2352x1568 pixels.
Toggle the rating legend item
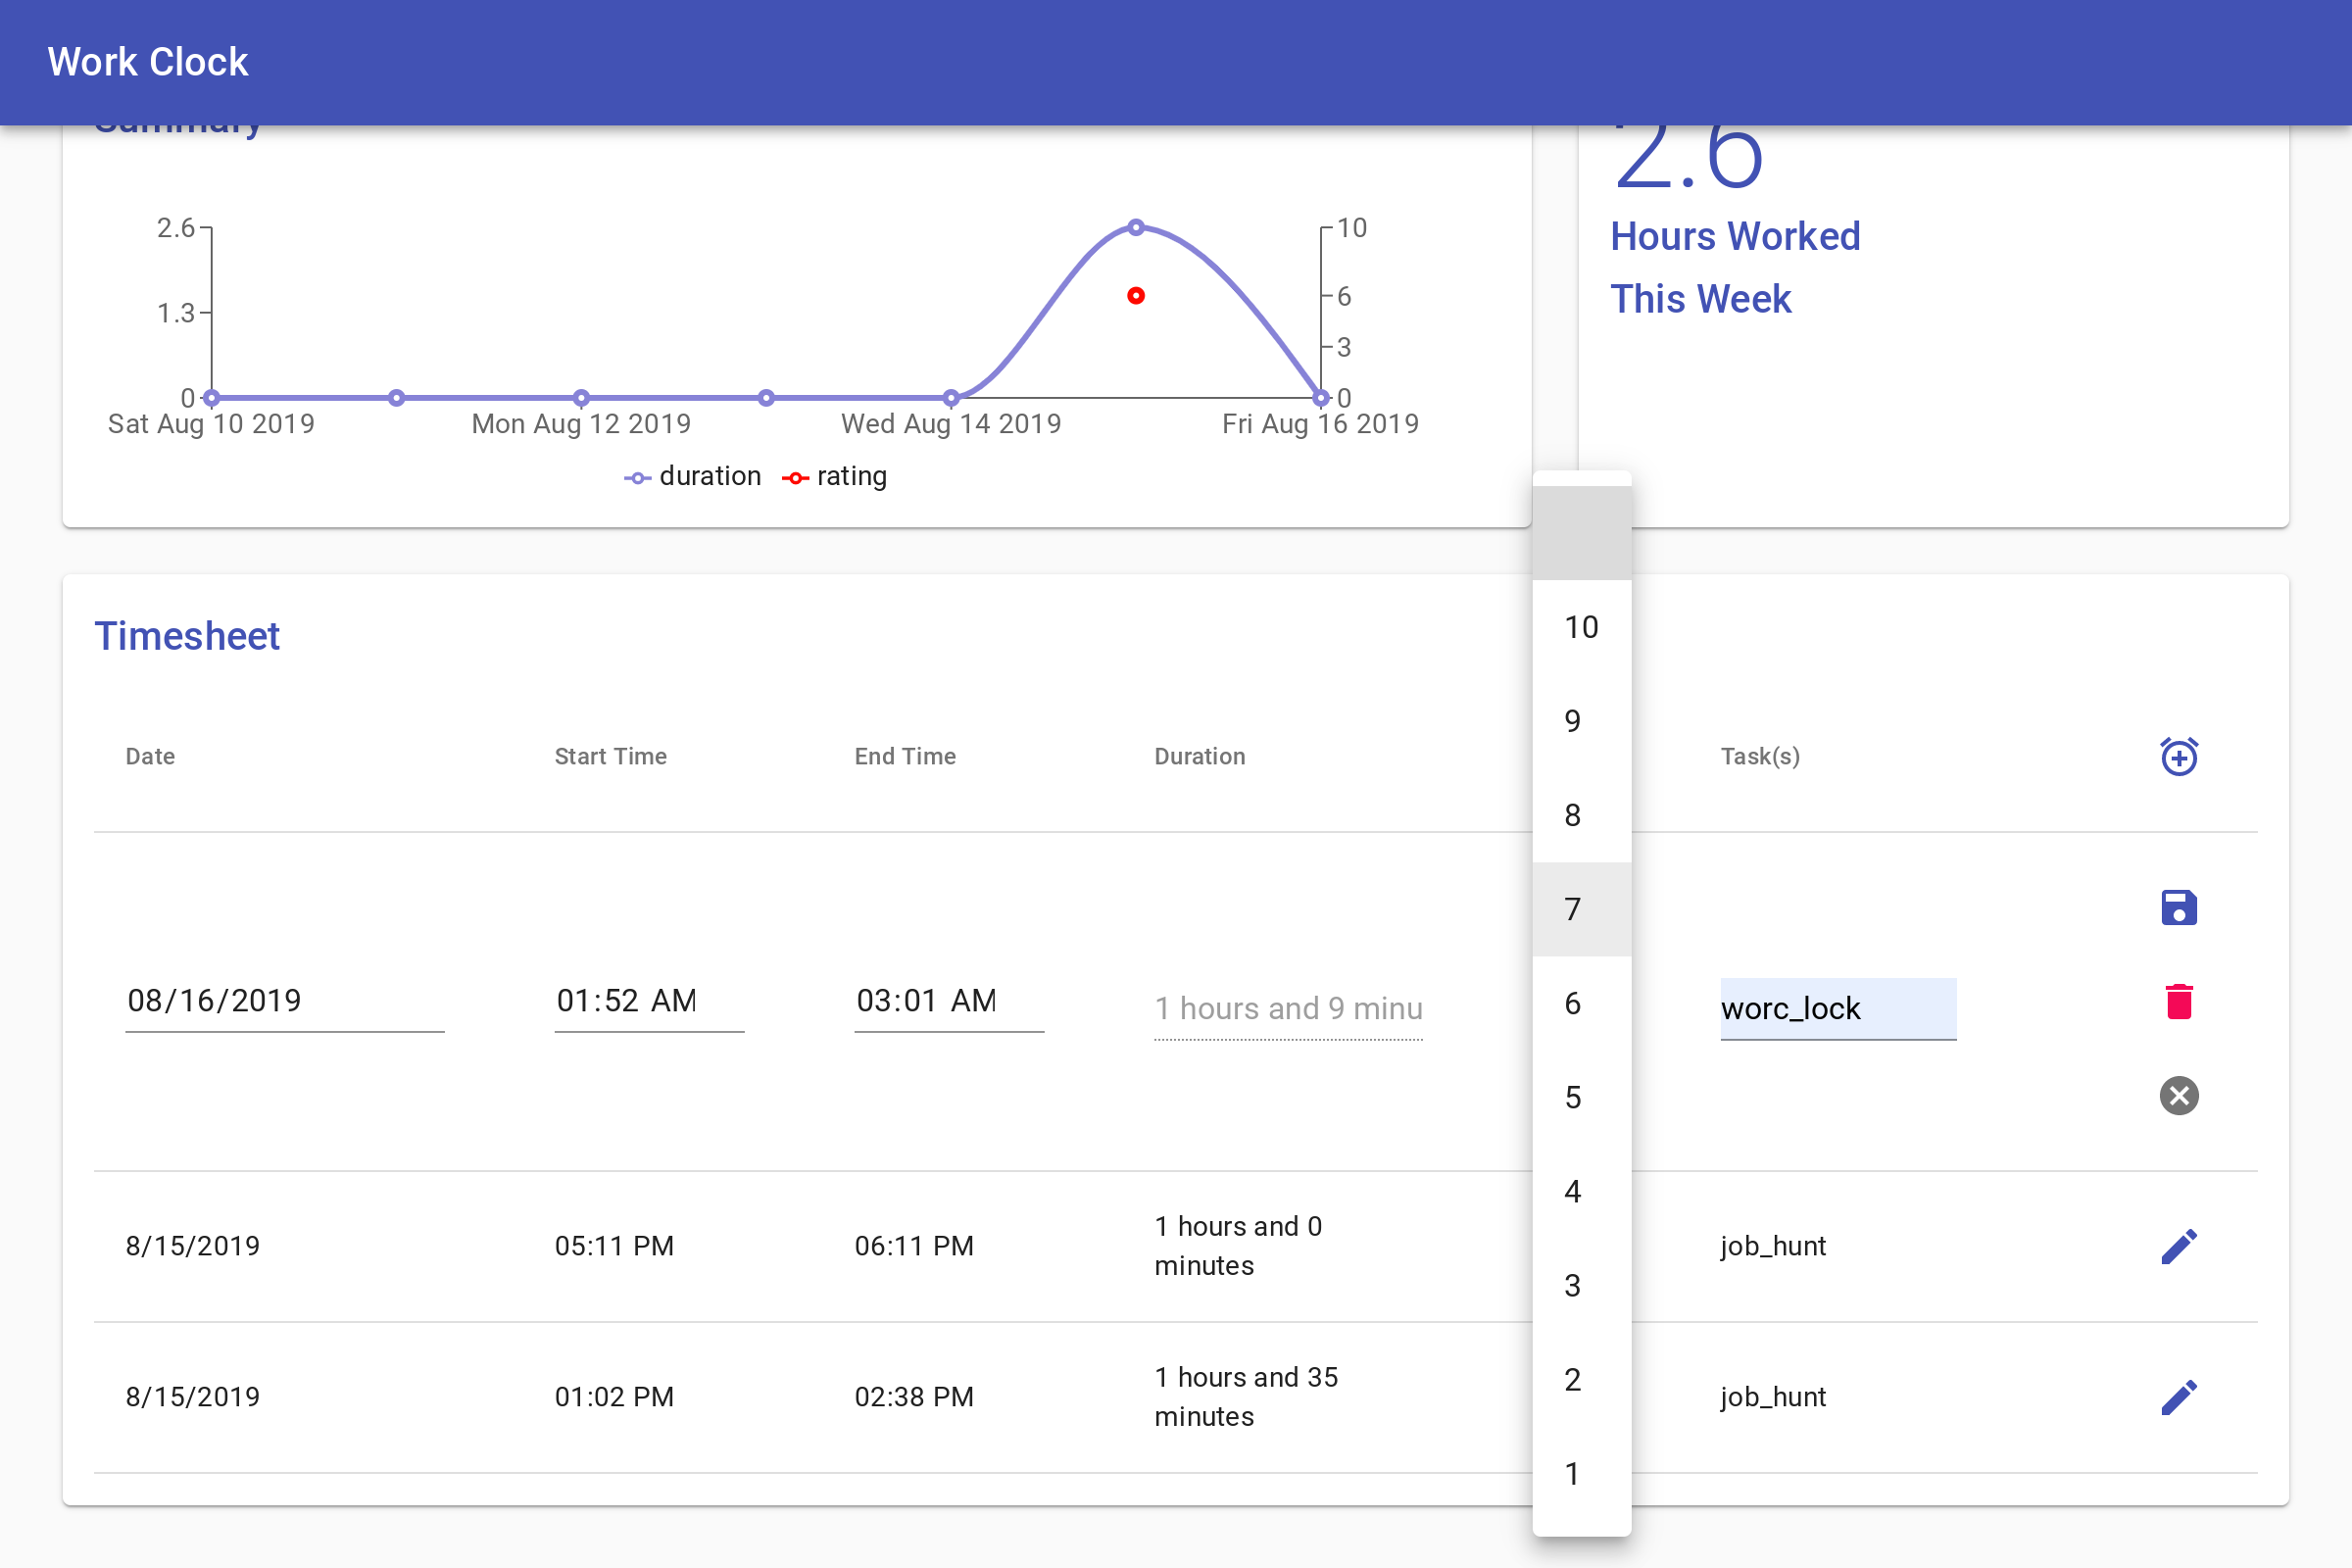click(835, 477)
